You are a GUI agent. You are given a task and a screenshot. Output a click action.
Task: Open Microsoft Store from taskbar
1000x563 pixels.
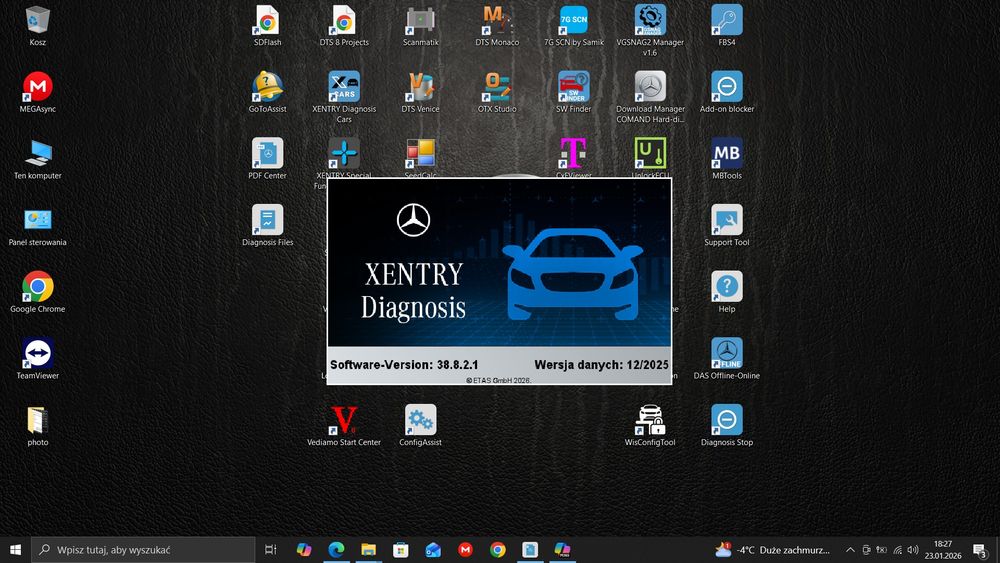click(x=401, y=550)
